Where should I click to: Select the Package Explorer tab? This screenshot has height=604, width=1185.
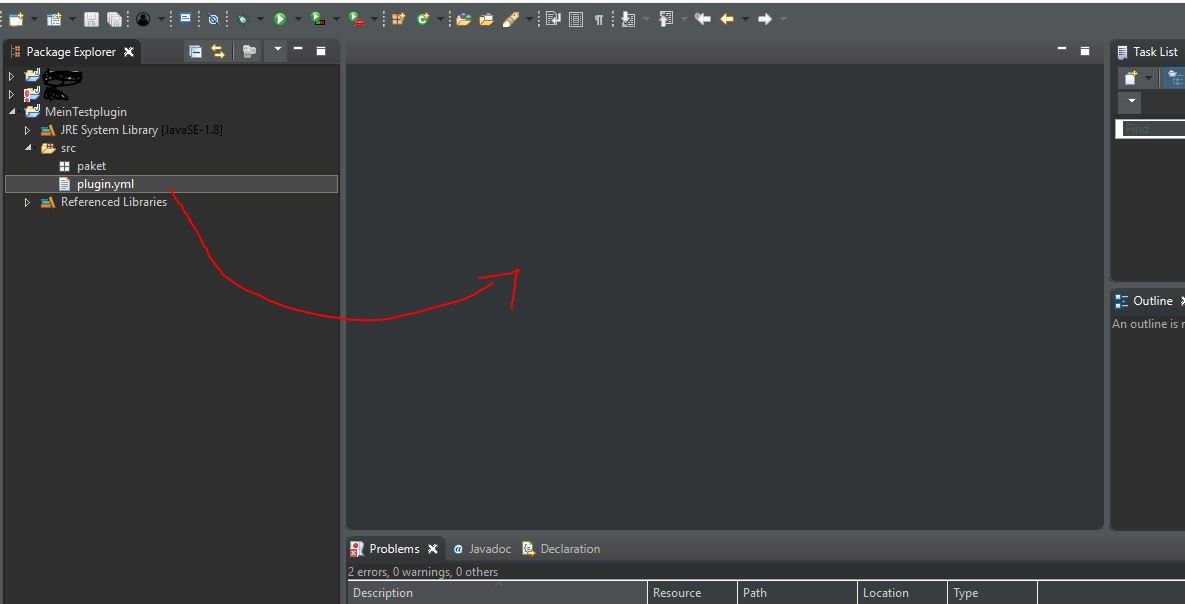[x=71, y=51]
